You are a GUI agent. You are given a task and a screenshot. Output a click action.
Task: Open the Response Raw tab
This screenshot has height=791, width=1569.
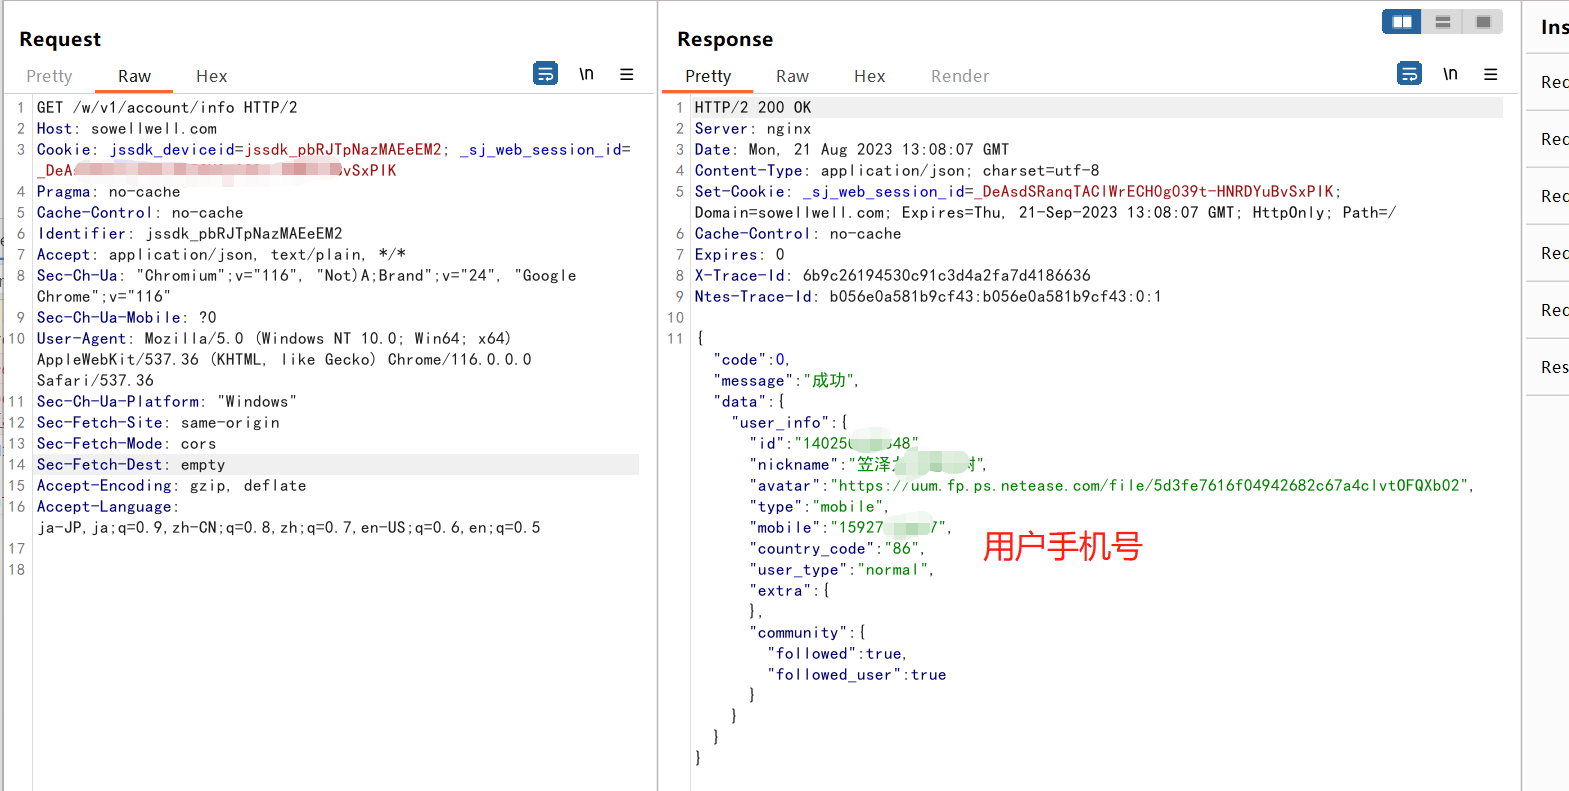pyautogui.click(x=792, y=76)
